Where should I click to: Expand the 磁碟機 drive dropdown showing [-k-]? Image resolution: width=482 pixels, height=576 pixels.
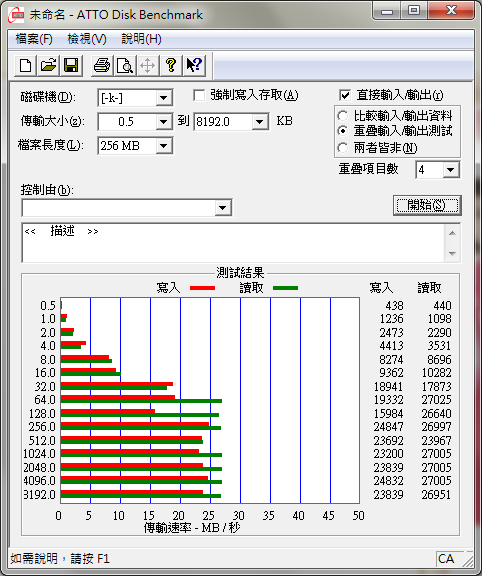163,98
